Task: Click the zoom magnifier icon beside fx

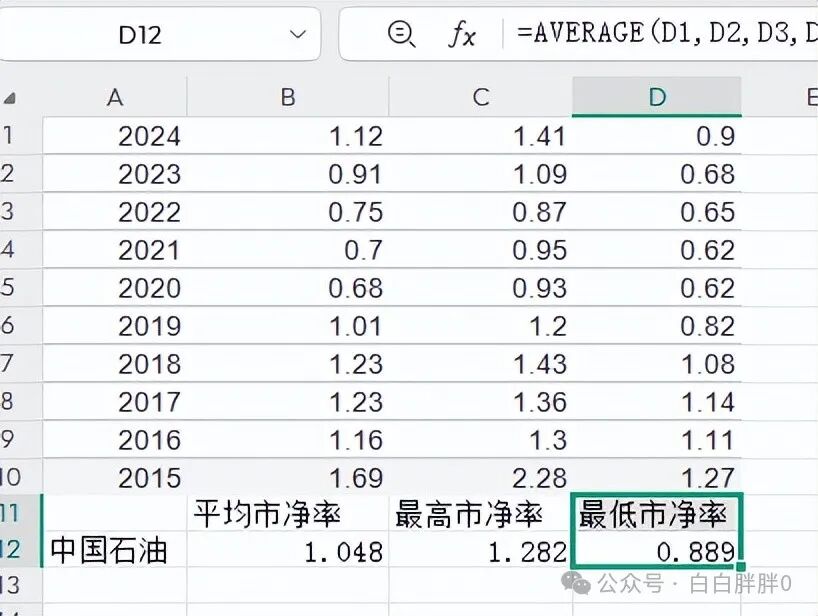Action: [401, 34]
